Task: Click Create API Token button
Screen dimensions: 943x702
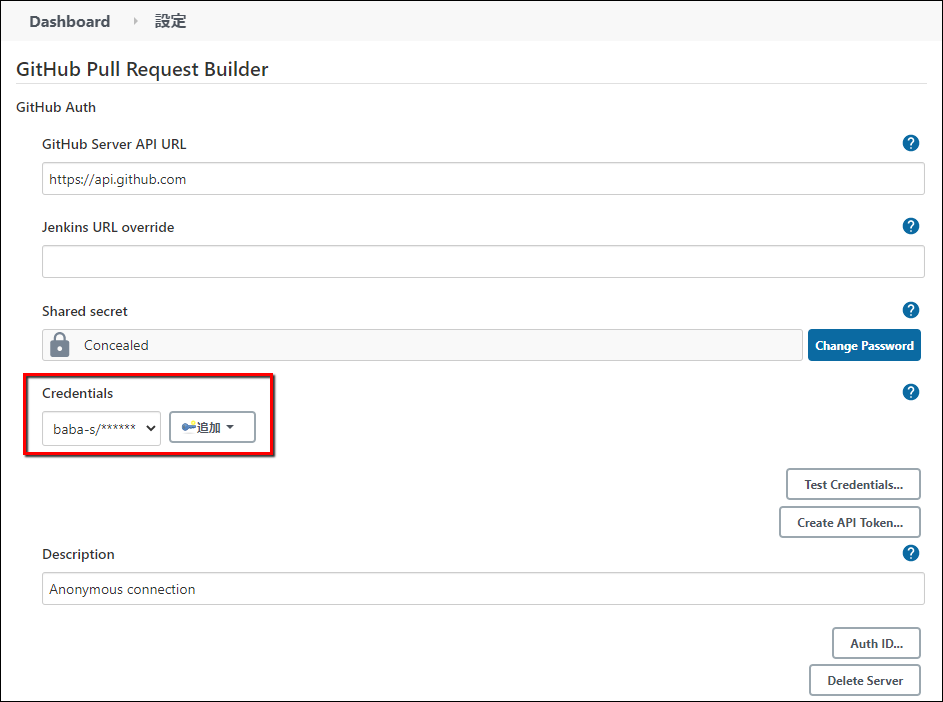Action: tap(850, 522)
